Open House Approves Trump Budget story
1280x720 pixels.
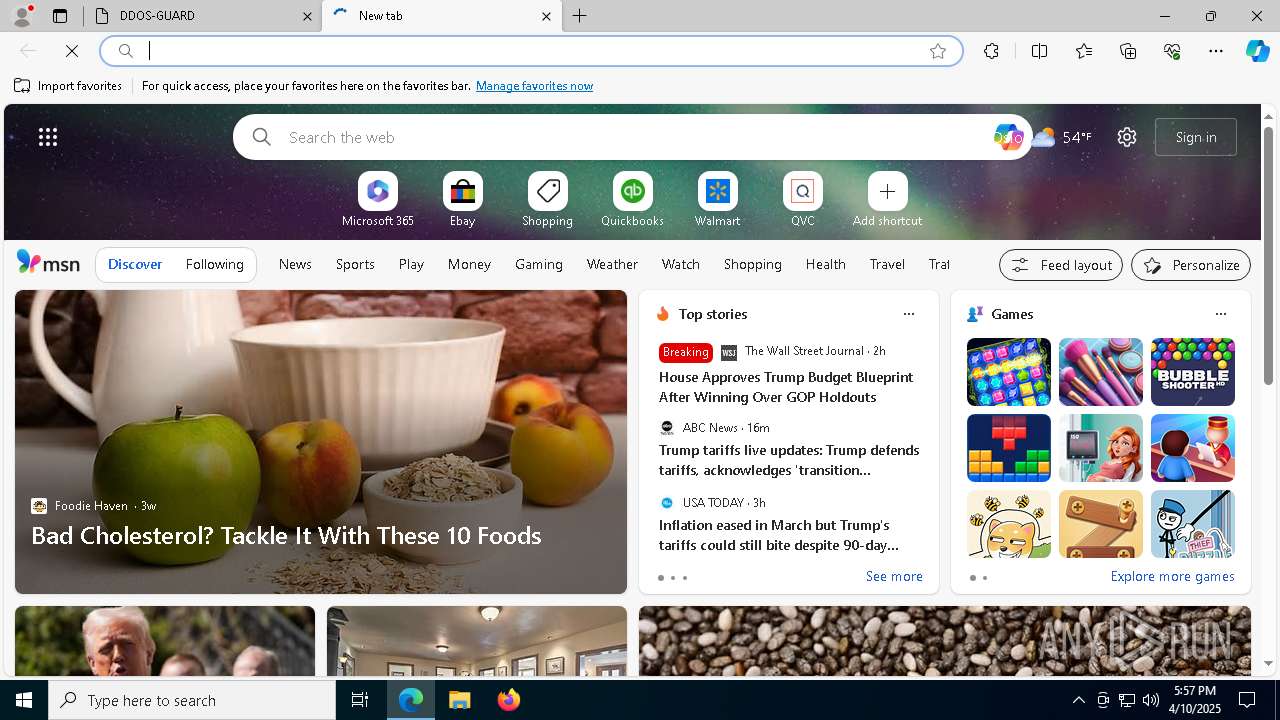(786, 387)
